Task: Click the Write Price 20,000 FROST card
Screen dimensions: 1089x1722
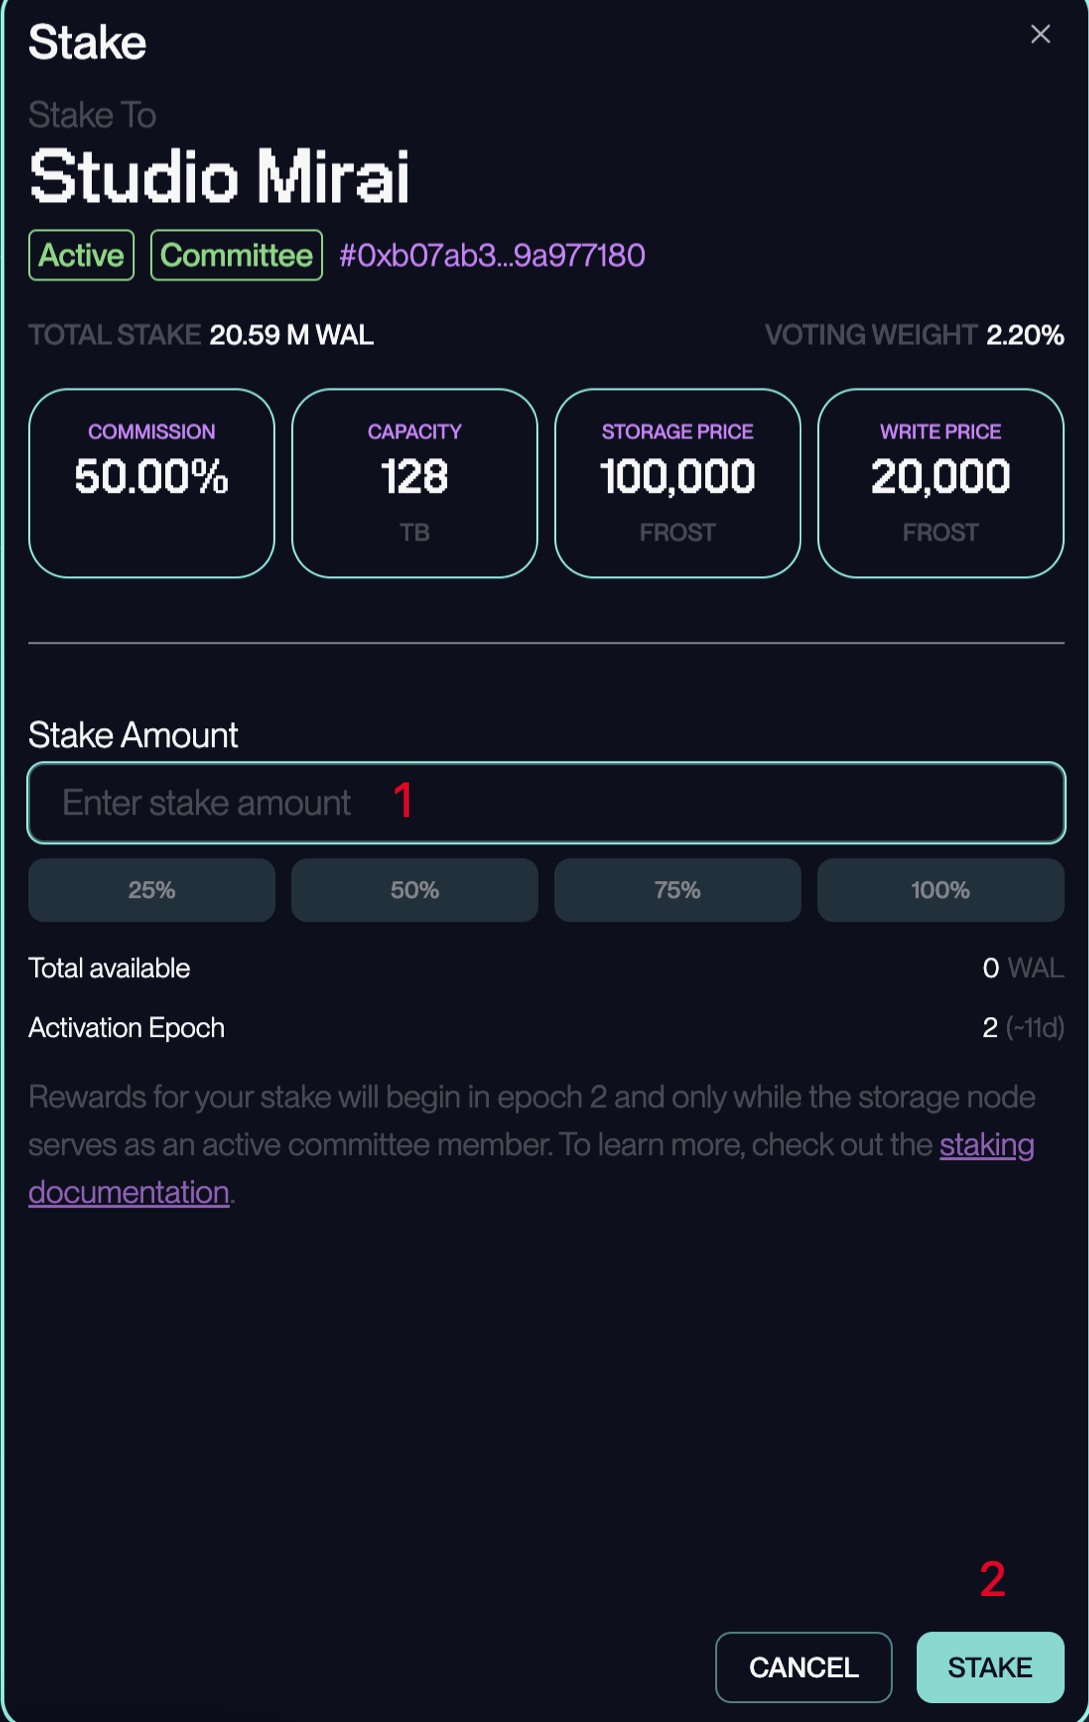Action: (x=941, y=483)
